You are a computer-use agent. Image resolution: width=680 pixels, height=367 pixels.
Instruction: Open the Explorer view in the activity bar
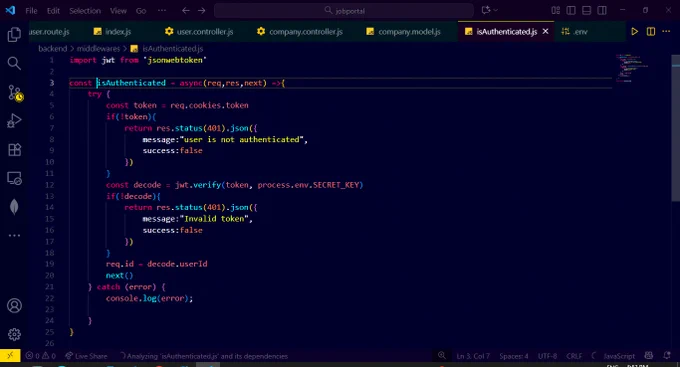coord(14,35)
